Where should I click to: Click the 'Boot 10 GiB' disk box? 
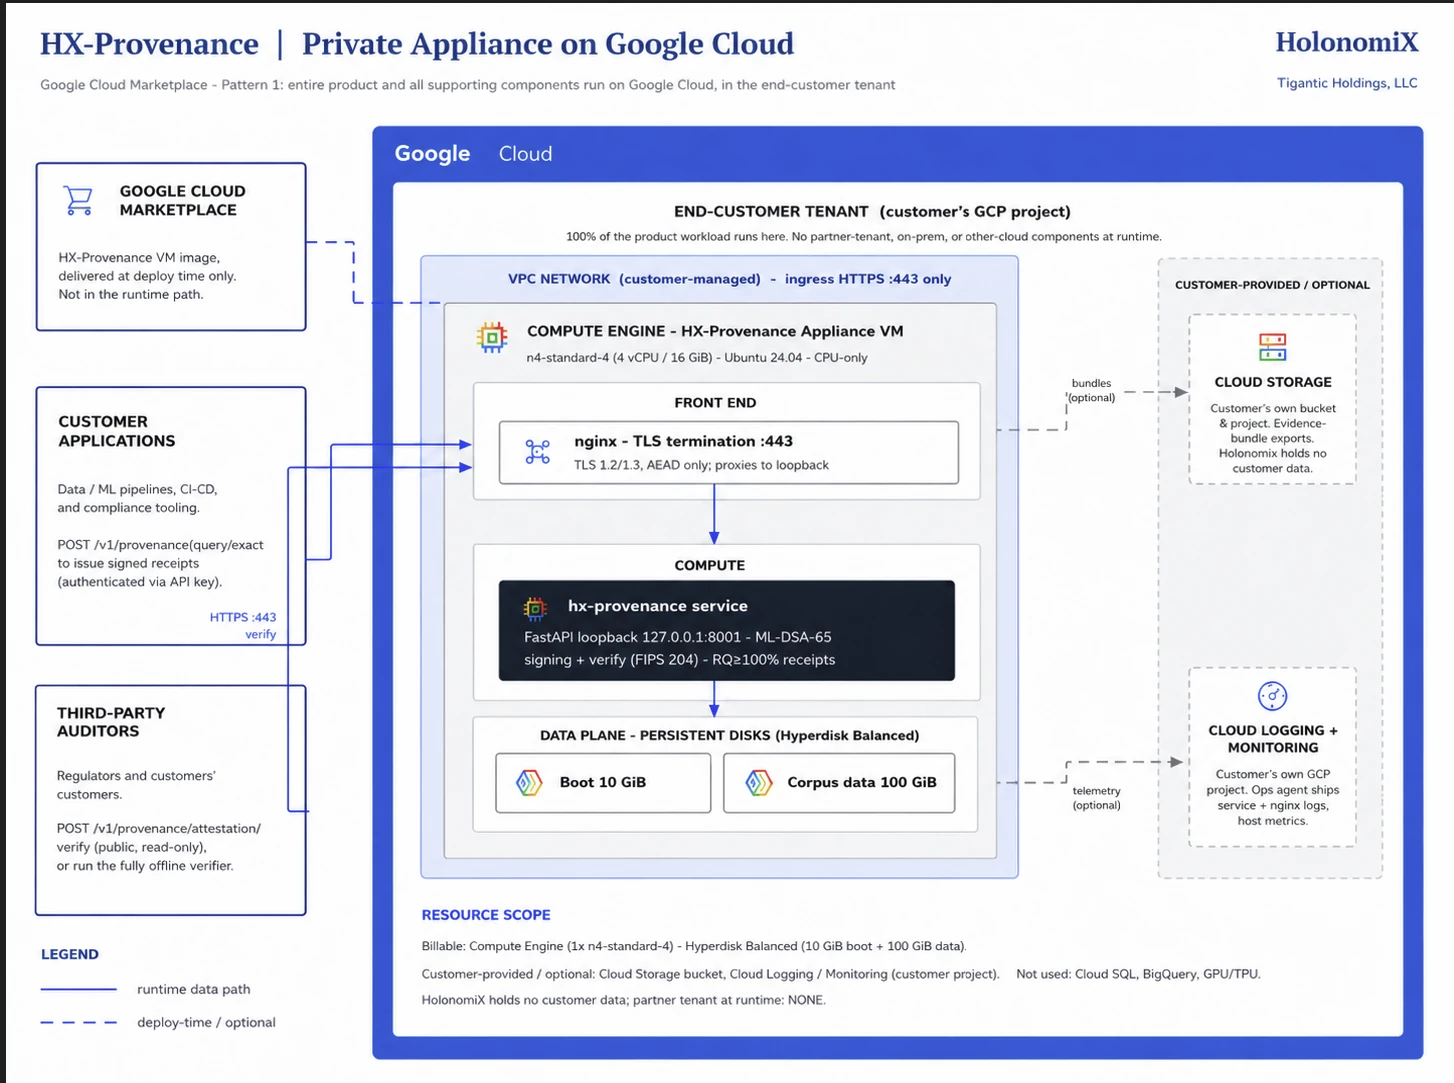pos(603,782)
